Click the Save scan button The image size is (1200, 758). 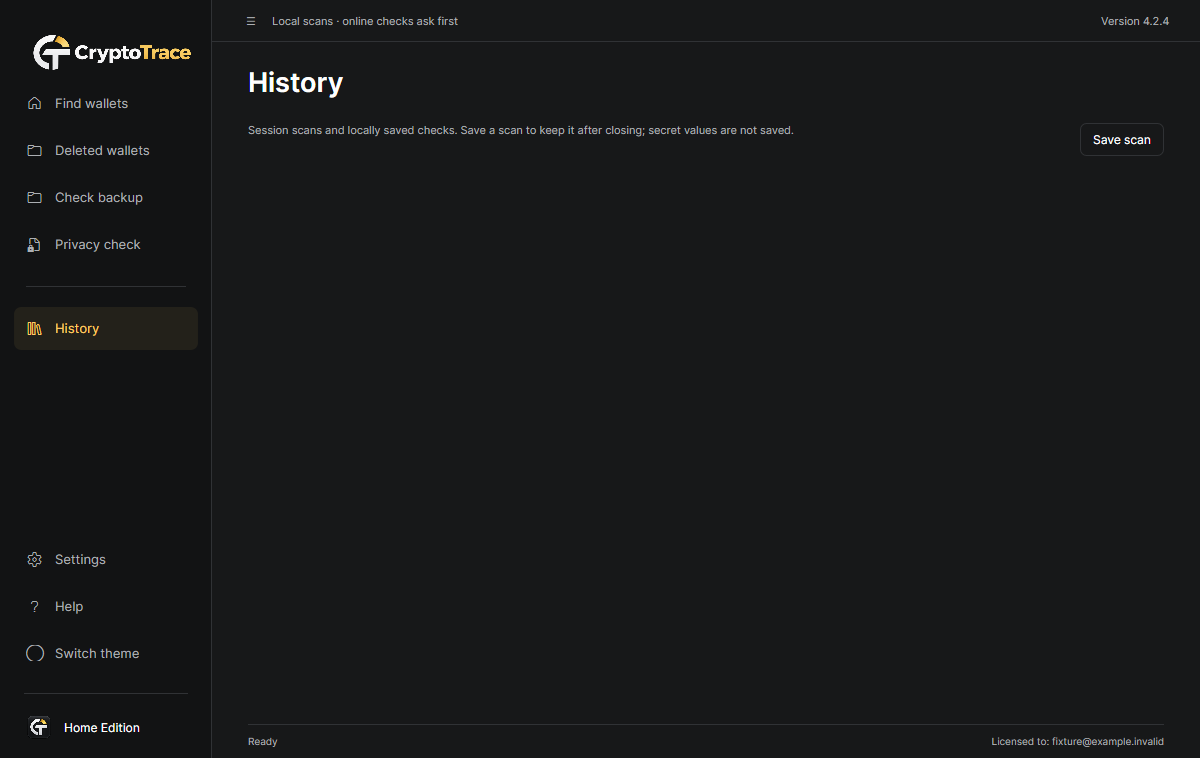pos(1122,140)
